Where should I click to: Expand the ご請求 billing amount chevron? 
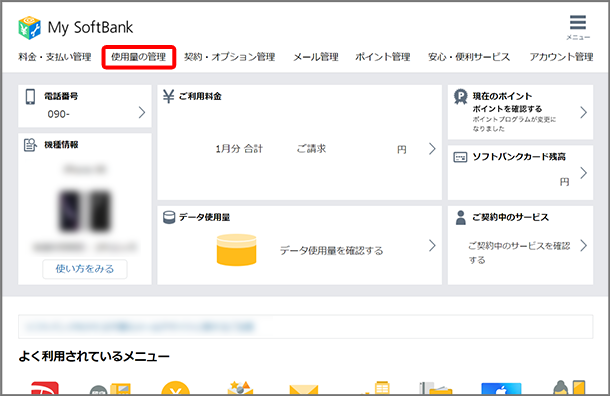pos(432,149)
